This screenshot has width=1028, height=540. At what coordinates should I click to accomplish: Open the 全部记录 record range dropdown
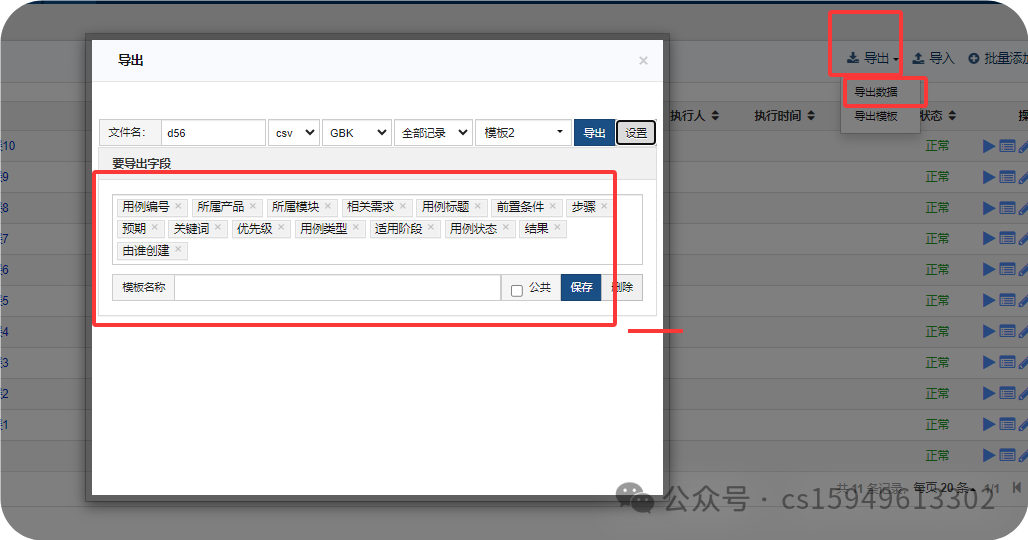[x=433, y=132]
